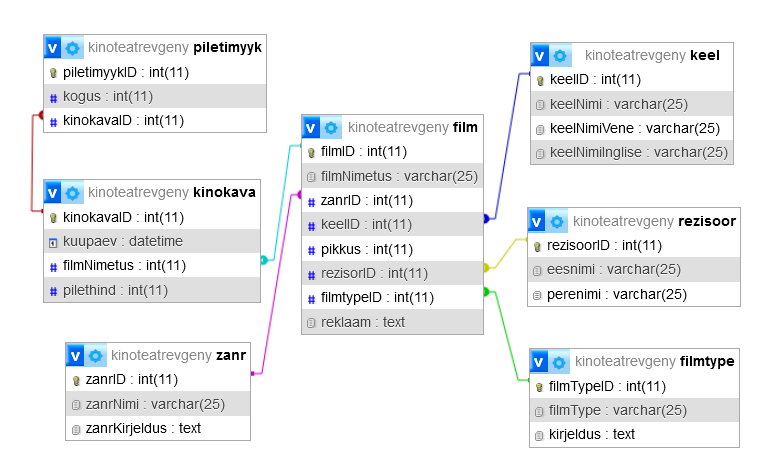The width and height of the screenshot is (774, 476).
Task: Click the gear icon on the piletimyyk table
Action: click(x=73, y=48)
